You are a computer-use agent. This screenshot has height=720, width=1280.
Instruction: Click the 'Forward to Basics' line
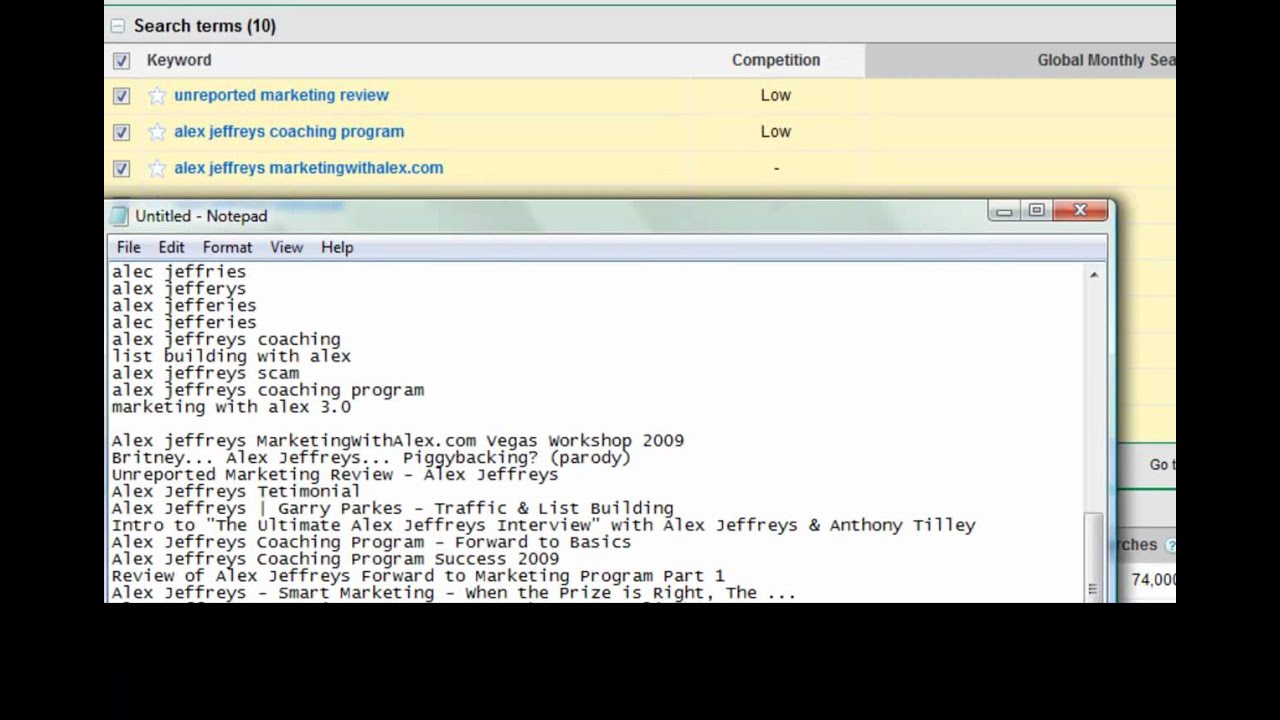tap(371, 542)
